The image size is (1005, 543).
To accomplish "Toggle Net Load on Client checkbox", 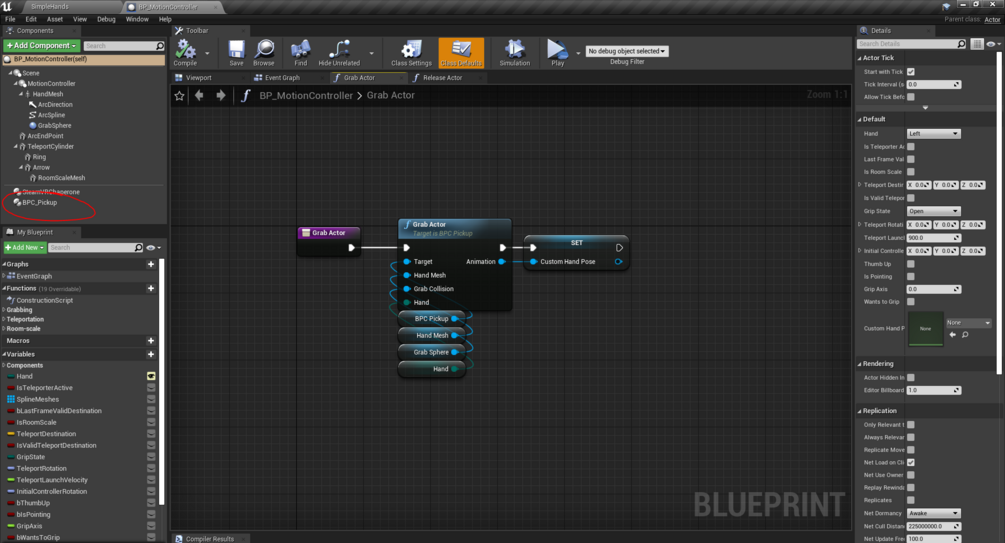I will tap(911, 462).
